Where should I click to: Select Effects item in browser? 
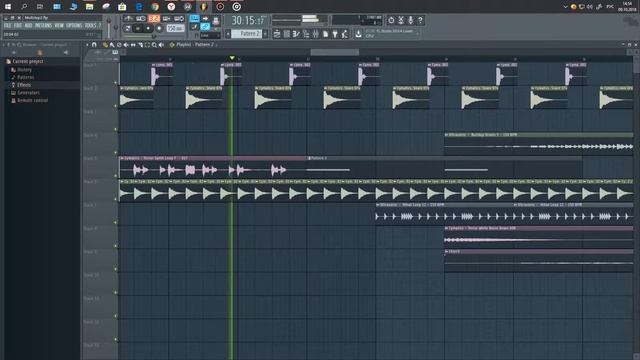pyautogui.click(x=24, y=85)
